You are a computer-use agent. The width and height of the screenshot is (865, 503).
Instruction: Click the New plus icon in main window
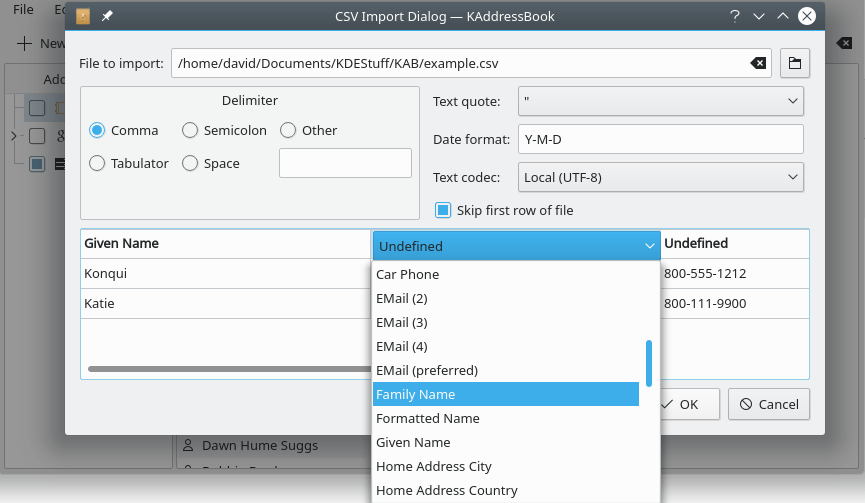24,44
